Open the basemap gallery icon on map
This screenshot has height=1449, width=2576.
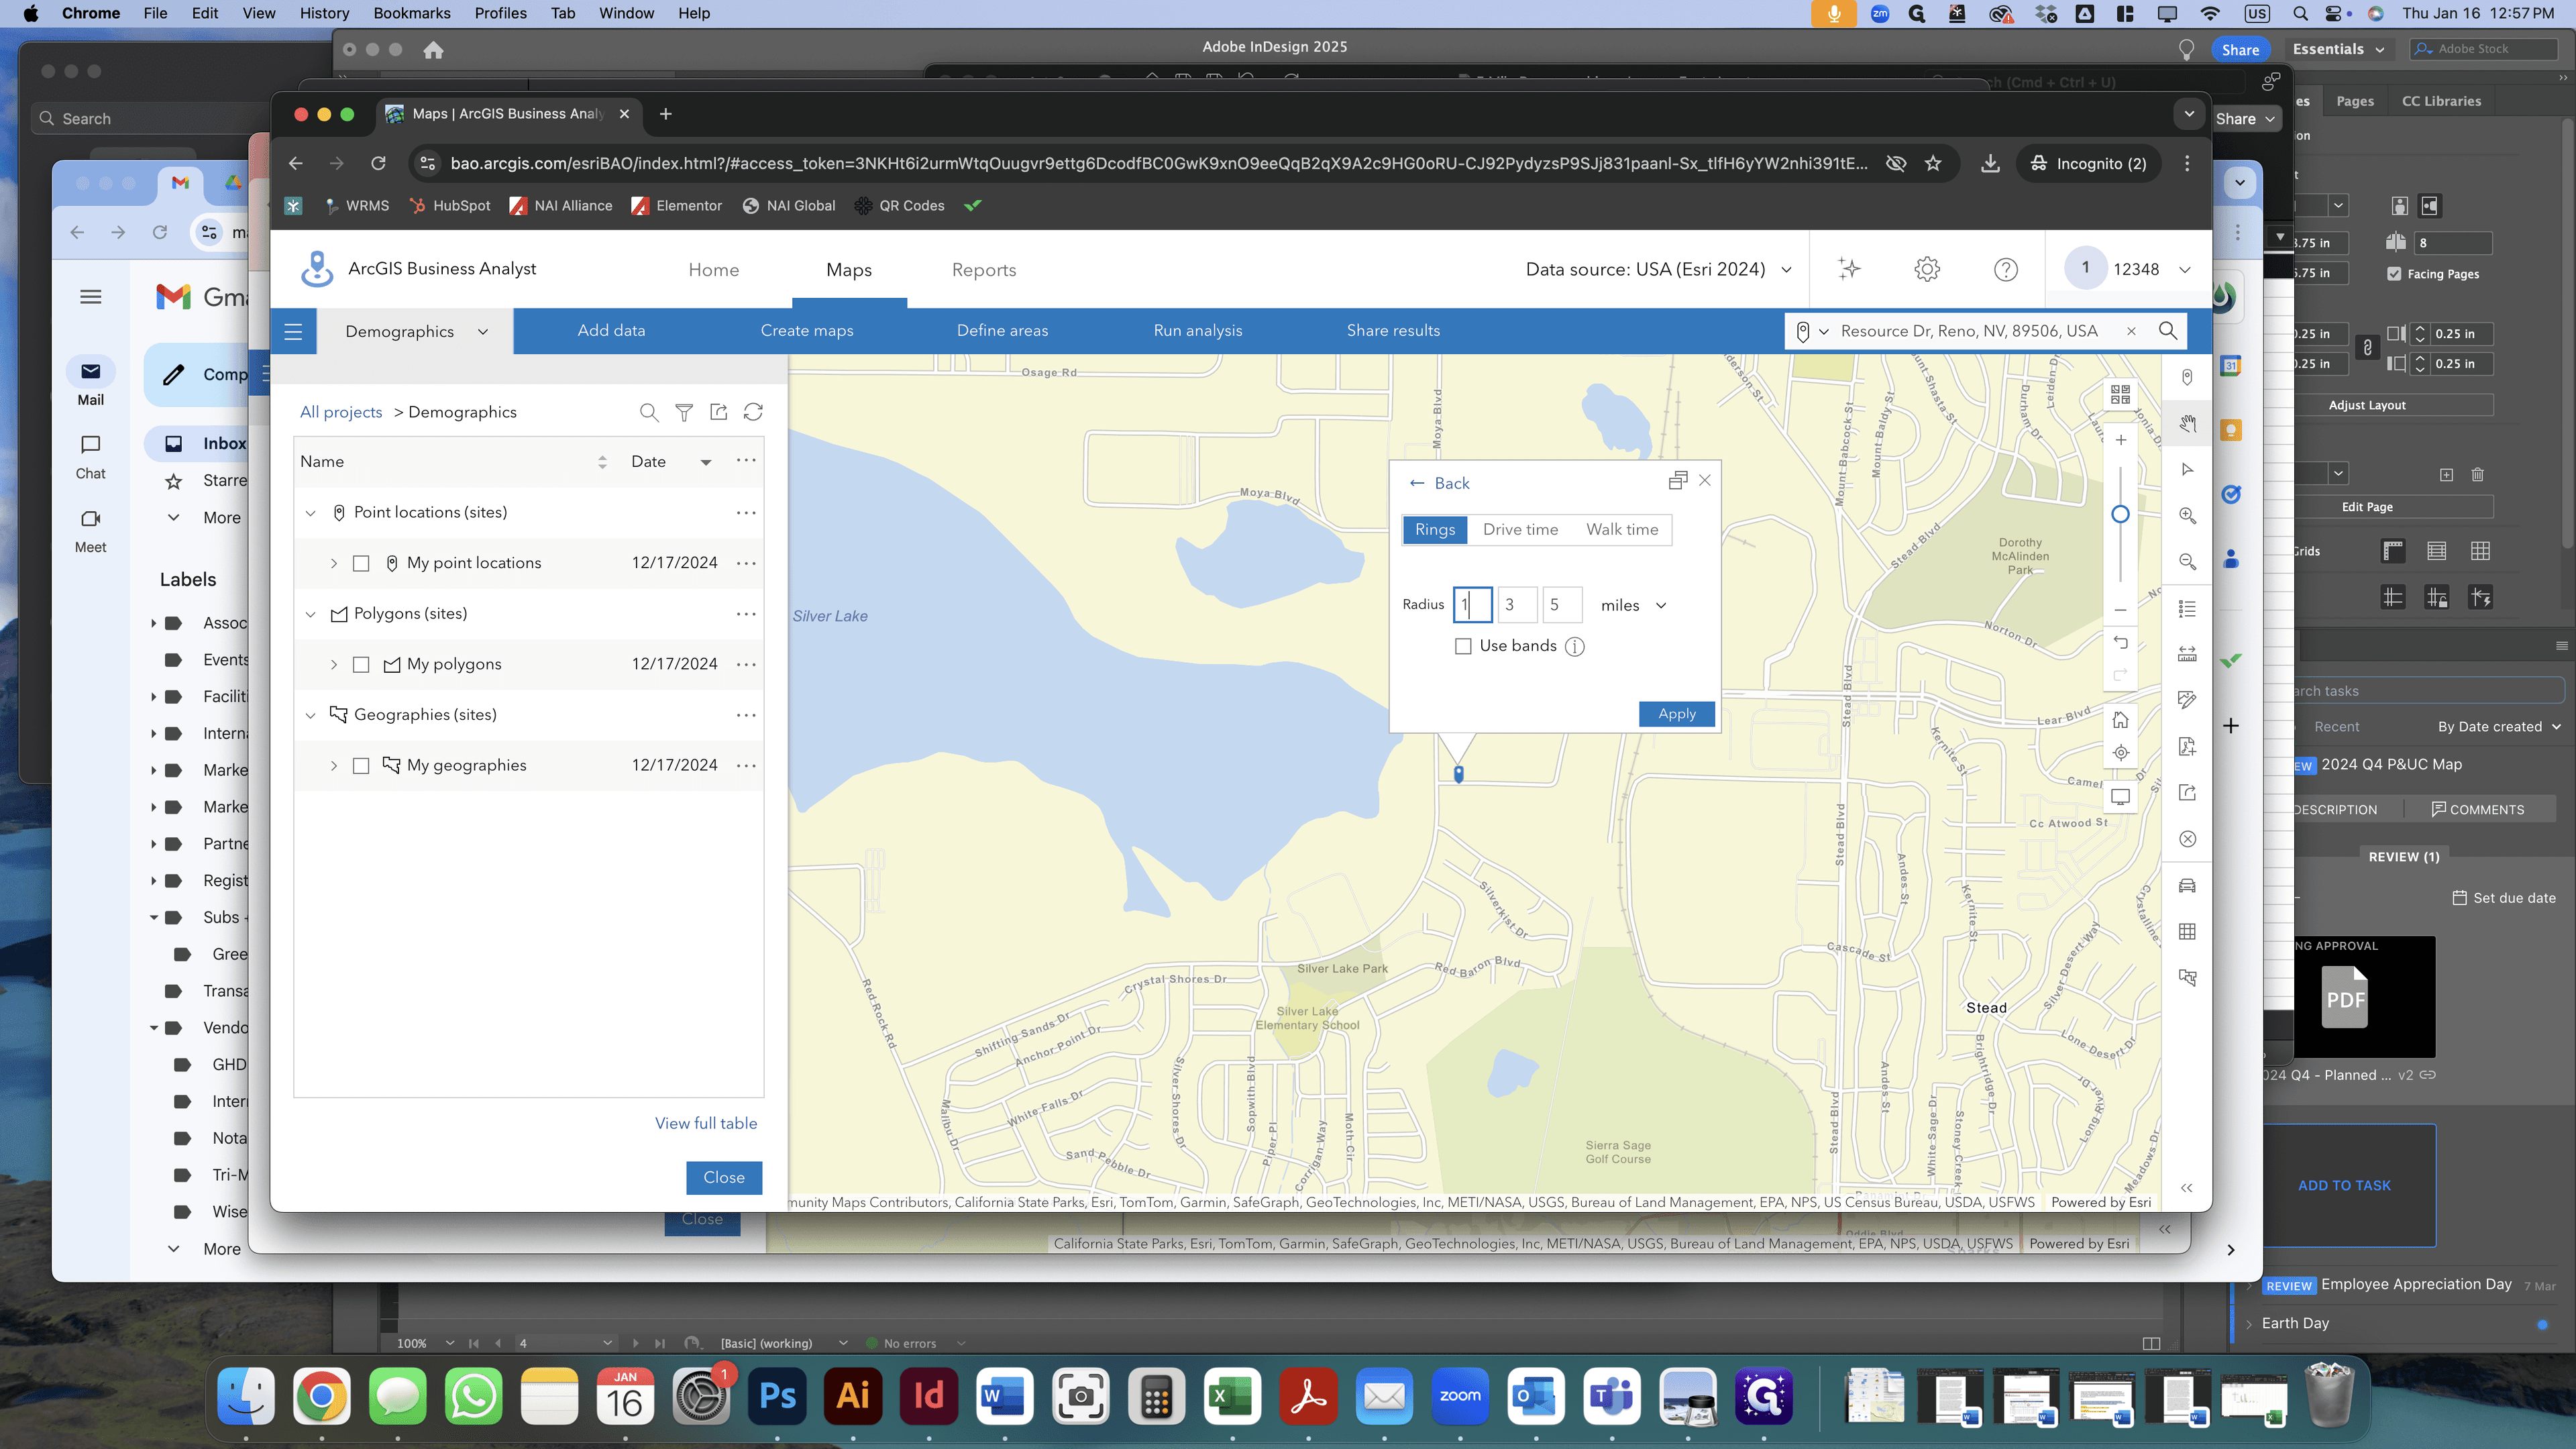click(2120, 394)
